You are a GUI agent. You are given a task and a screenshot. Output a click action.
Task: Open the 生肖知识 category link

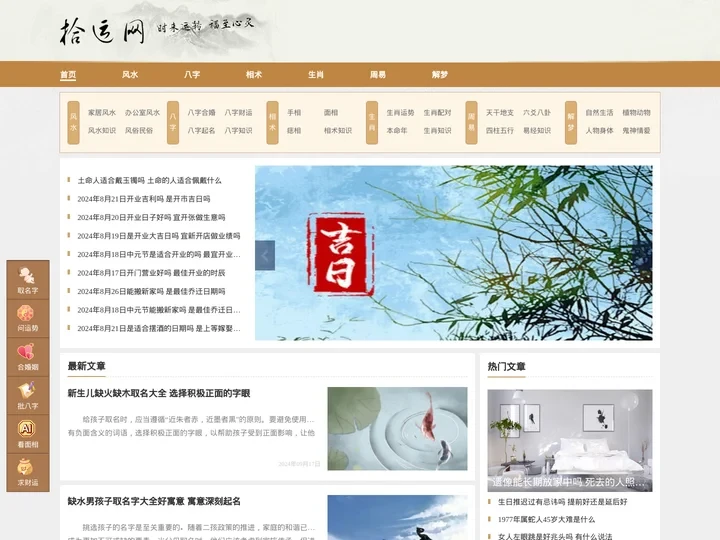pos(437,130)
